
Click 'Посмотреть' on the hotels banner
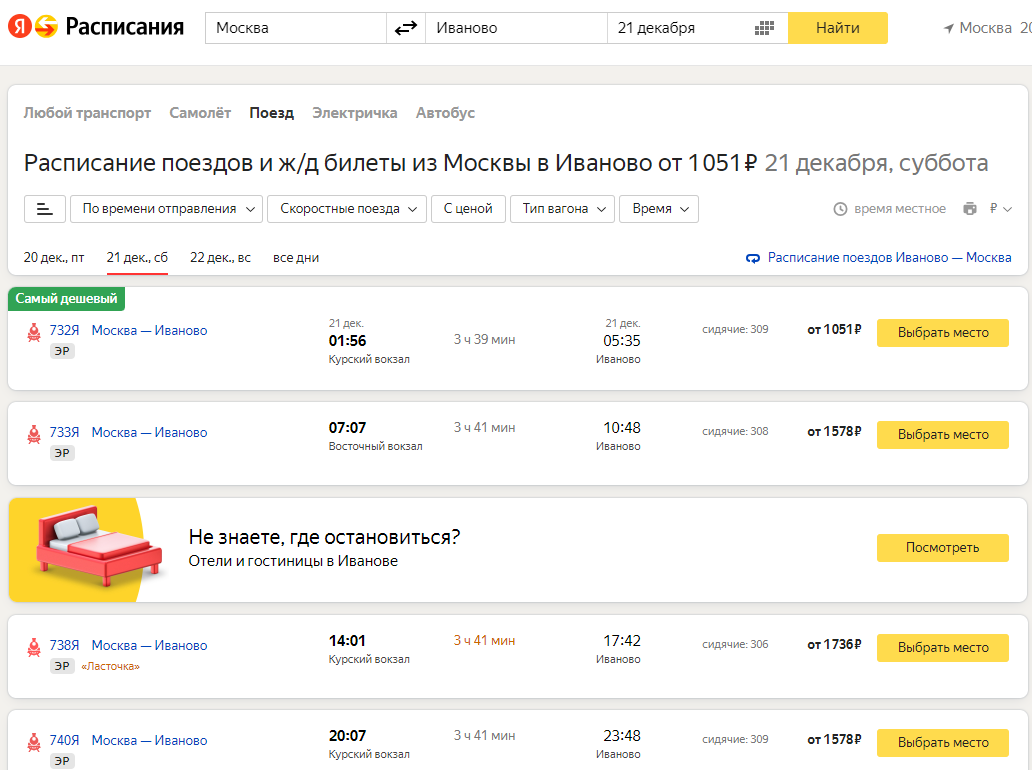(x=942, y=547)
